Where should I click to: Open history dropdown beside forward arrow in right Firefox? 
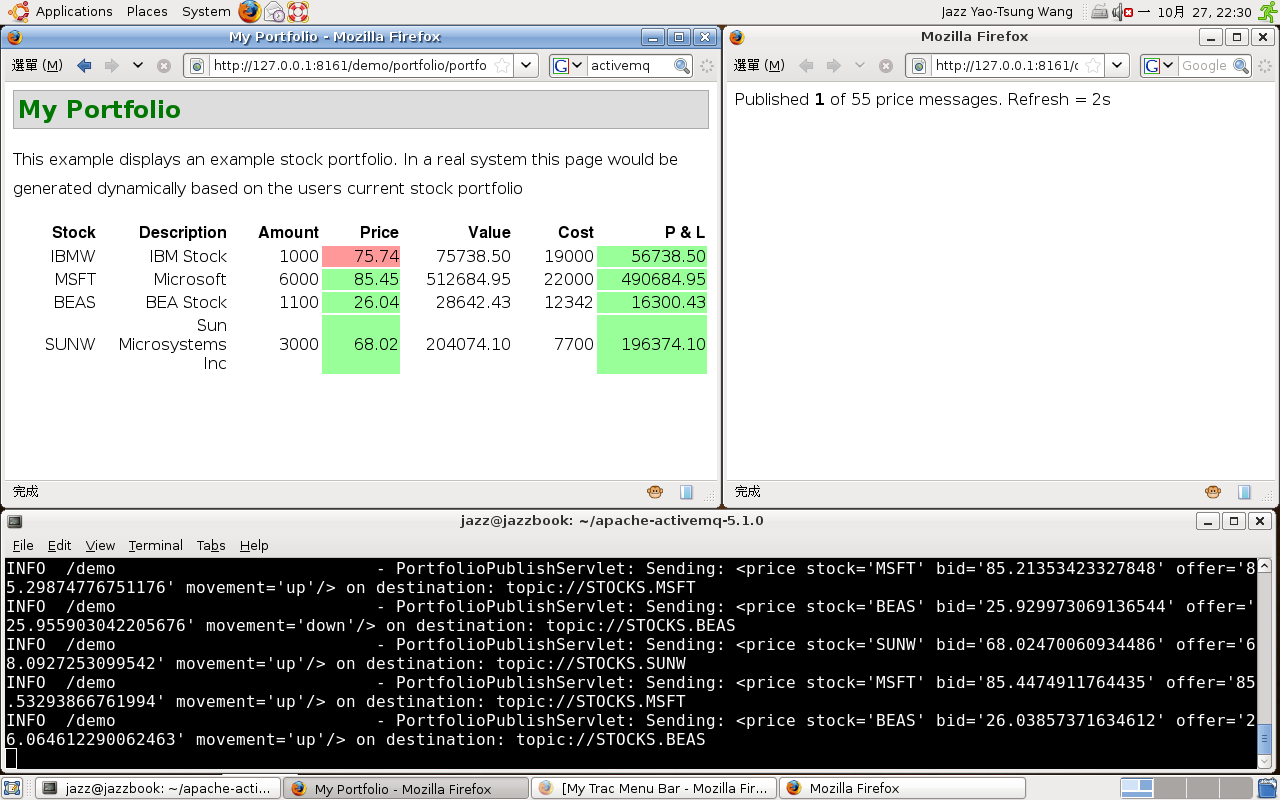point(859,66)
